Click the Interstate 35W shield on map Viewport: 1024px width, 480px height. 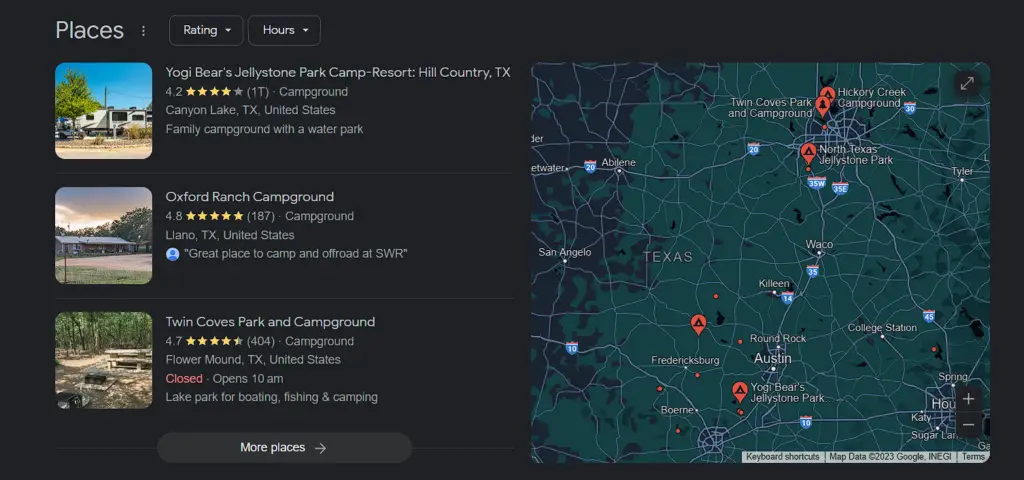click(x=816, y=182)
